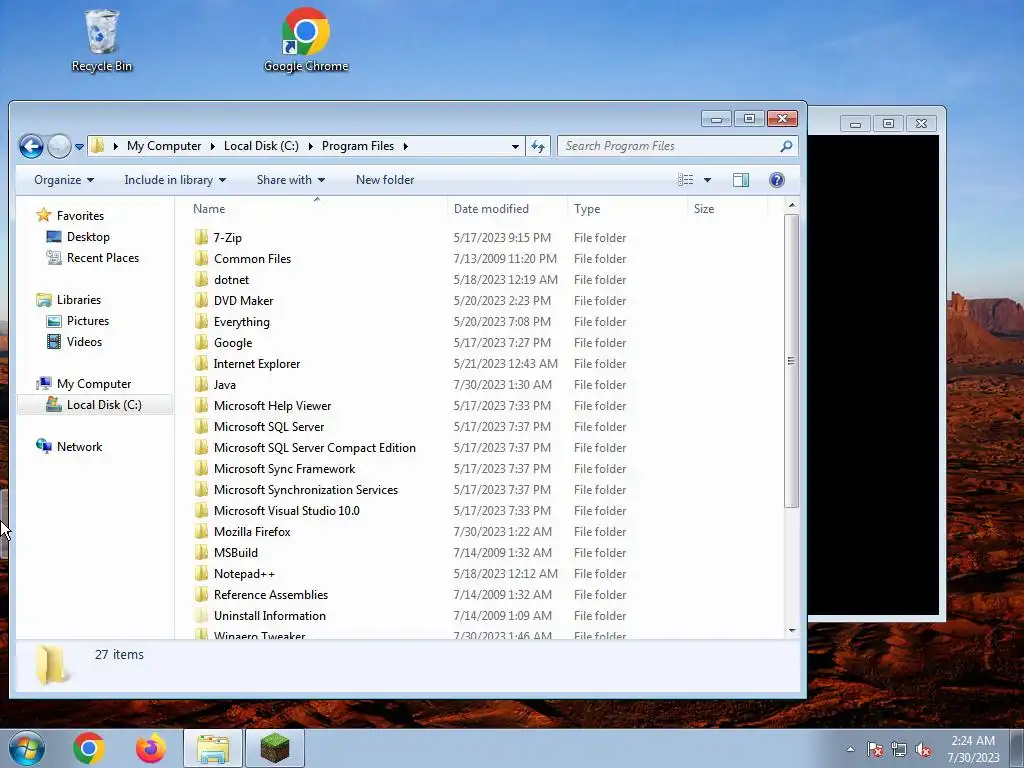Screen dimensions: 1024x768
Task: Expand arrow after Program Files breadcrumb
Action: 406,146
